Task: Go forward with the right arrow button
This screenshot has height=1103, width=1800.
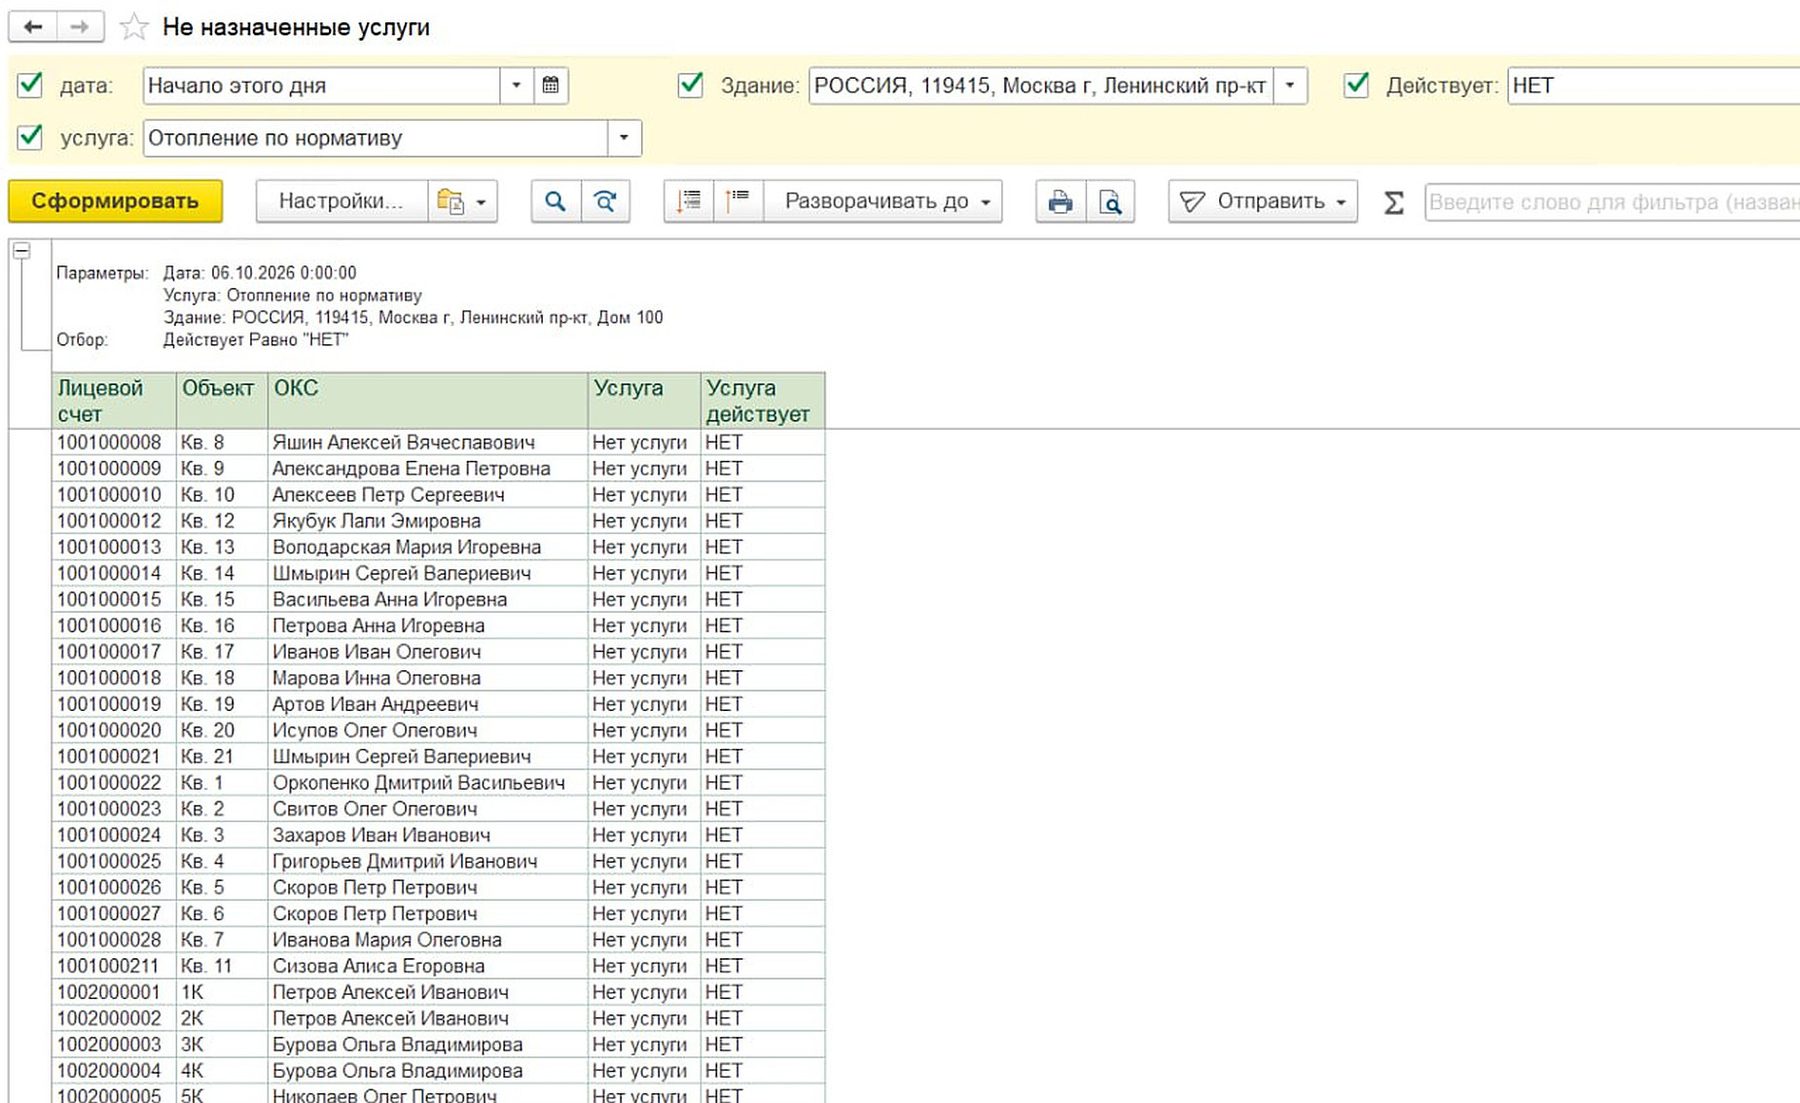Action: (80, 27)
